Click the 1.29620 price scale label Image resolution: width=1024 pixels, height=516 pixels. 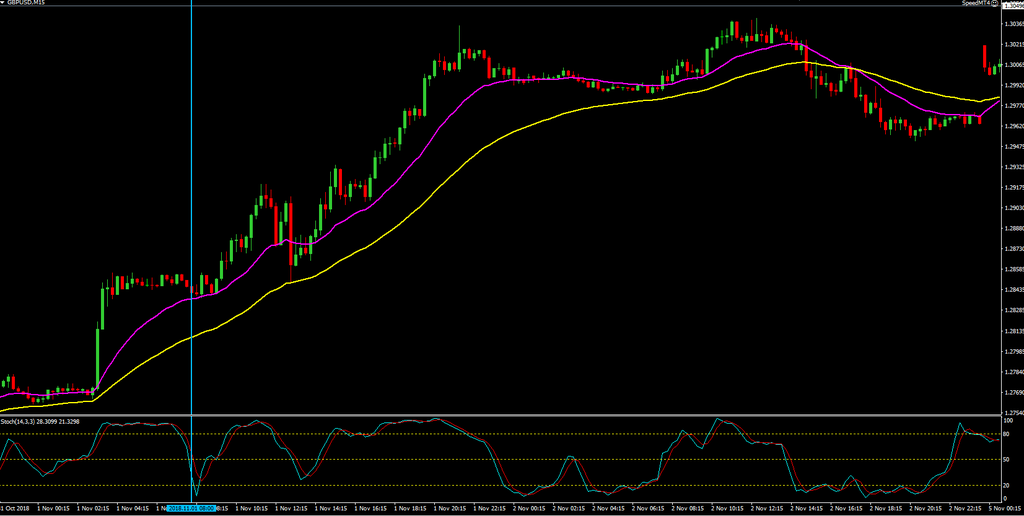[x=1013, y=126]
